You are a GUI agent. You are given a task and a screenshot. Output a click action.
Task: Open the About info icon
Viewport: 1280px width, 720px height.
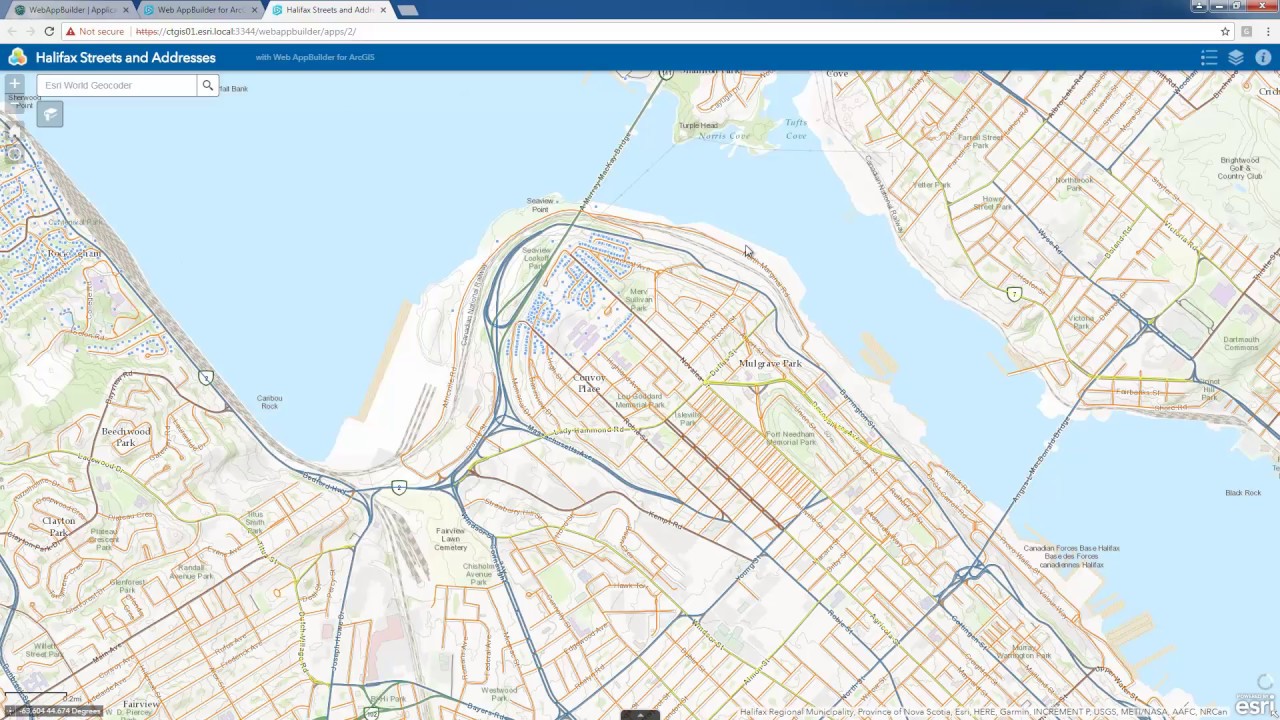click(1263, 57)
